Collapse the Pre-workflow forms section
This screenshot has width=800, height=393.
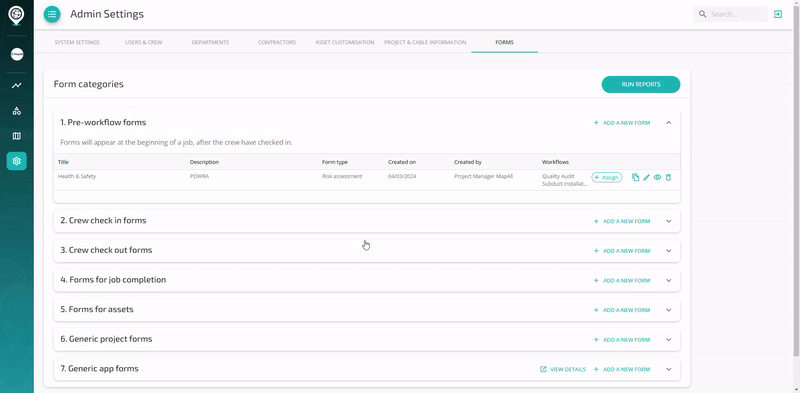668,122
